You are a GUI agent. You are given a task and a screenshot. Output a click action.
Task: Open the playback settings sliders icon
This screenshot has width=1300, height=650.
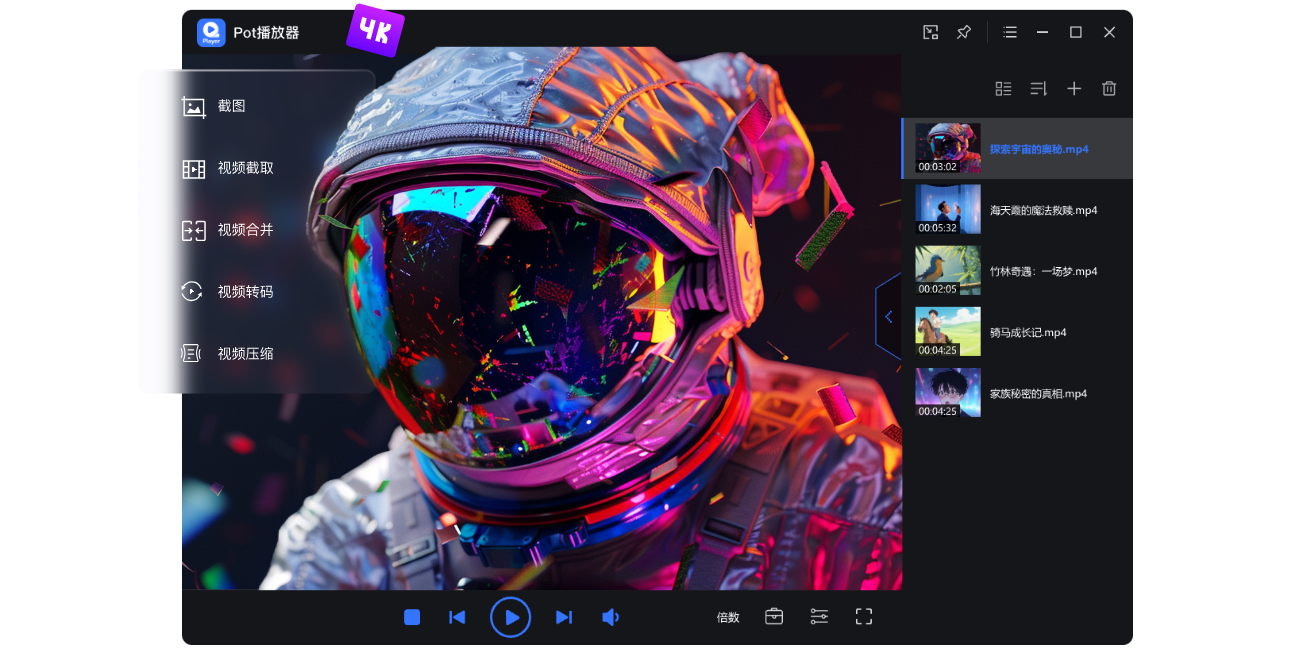pos(819,617)
